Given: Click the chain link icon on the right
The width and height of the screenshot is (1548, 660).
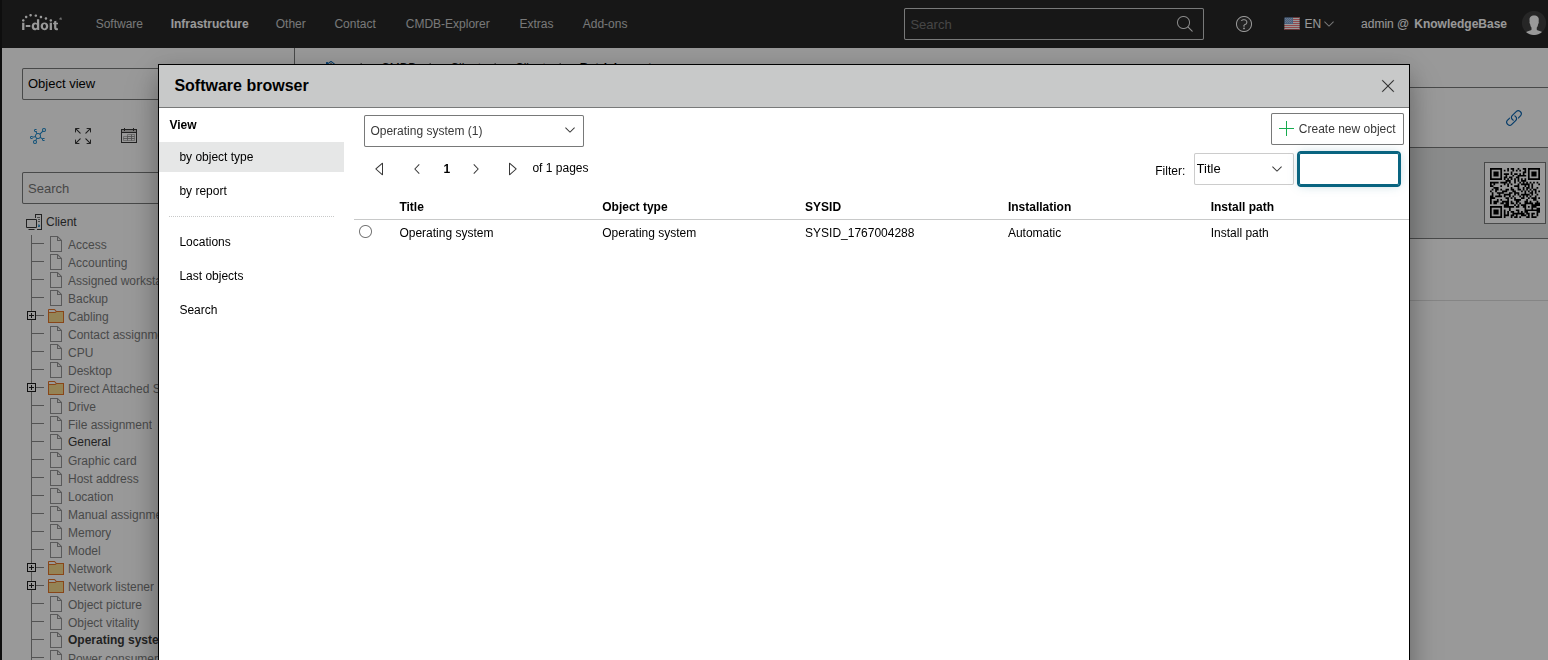Looking at the screenshot, I should (x=1514, y=118).
